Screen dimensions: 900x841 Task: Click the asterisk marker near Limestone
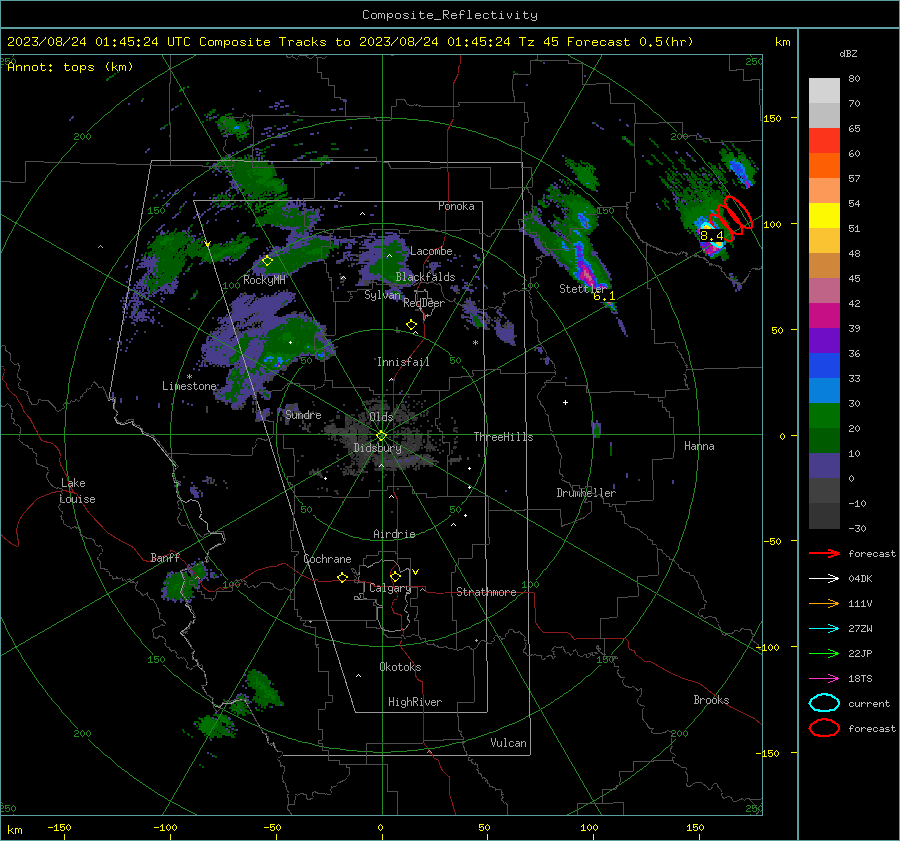[x=189, y=377]
